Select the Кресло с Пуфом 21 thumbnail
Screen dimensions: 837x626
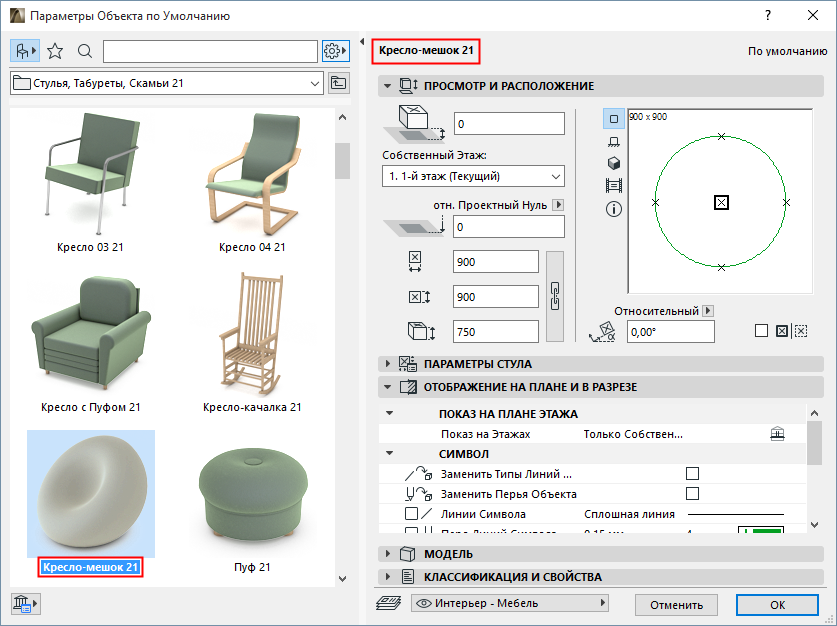(91, 333)
